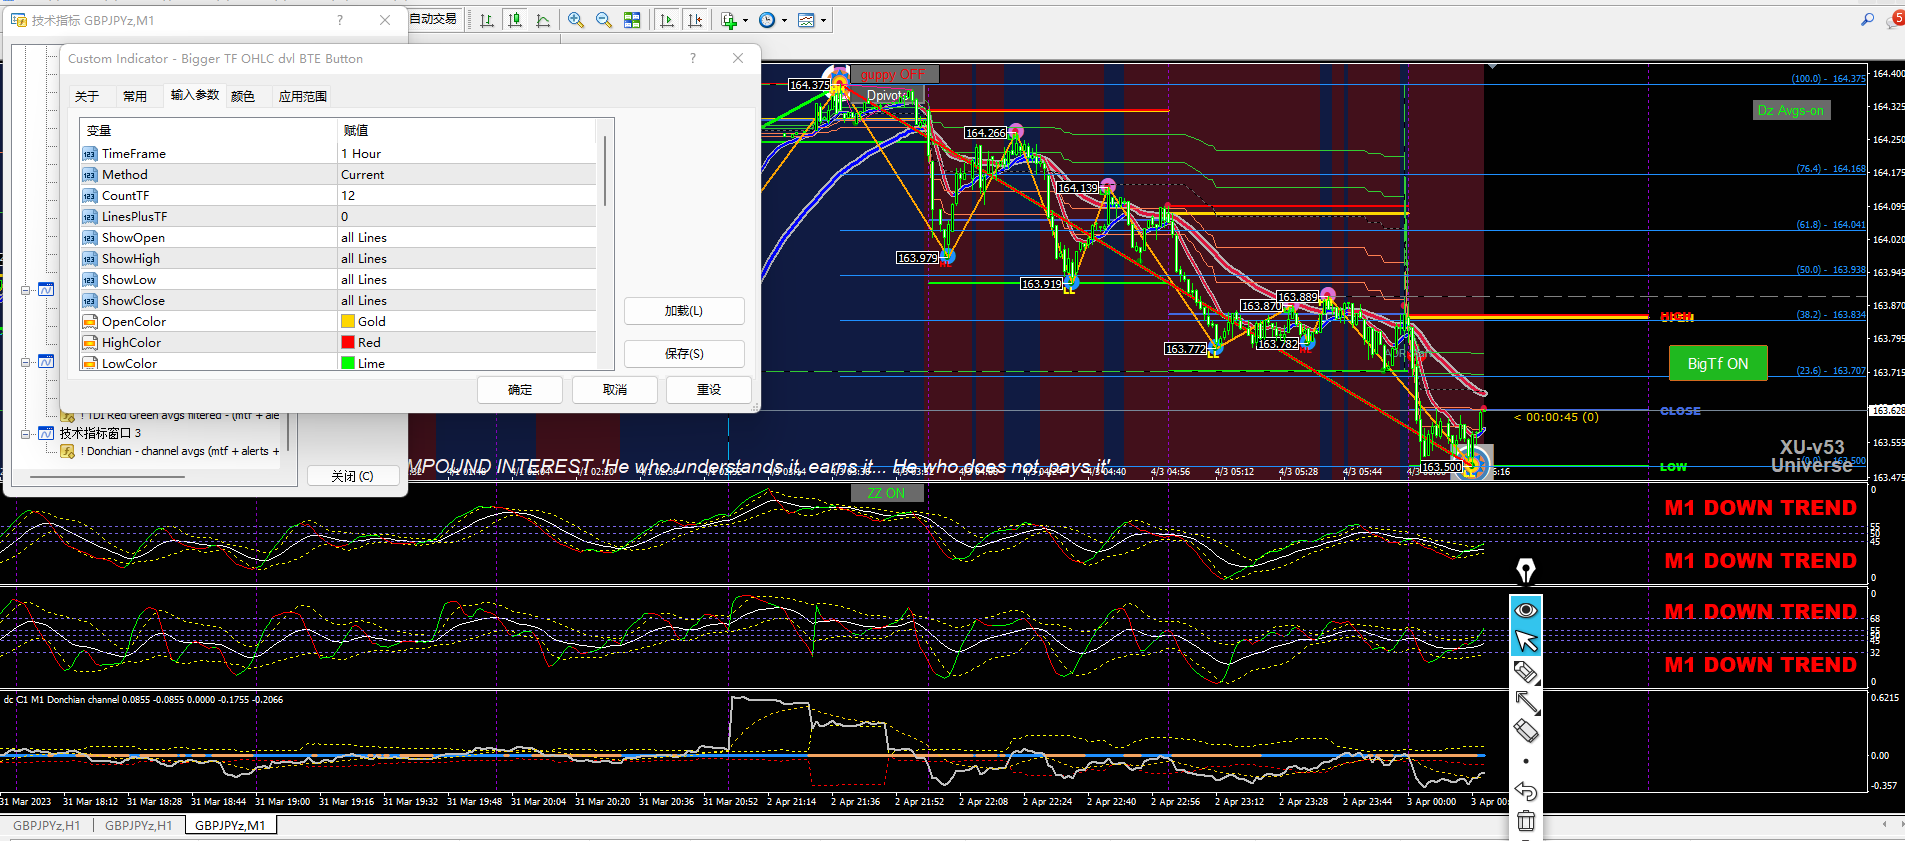Toggle the Dz Avgs-on chart button
Viewport: 1905px width, 841px height.
pyautogui.click(x=1790, y=110)
